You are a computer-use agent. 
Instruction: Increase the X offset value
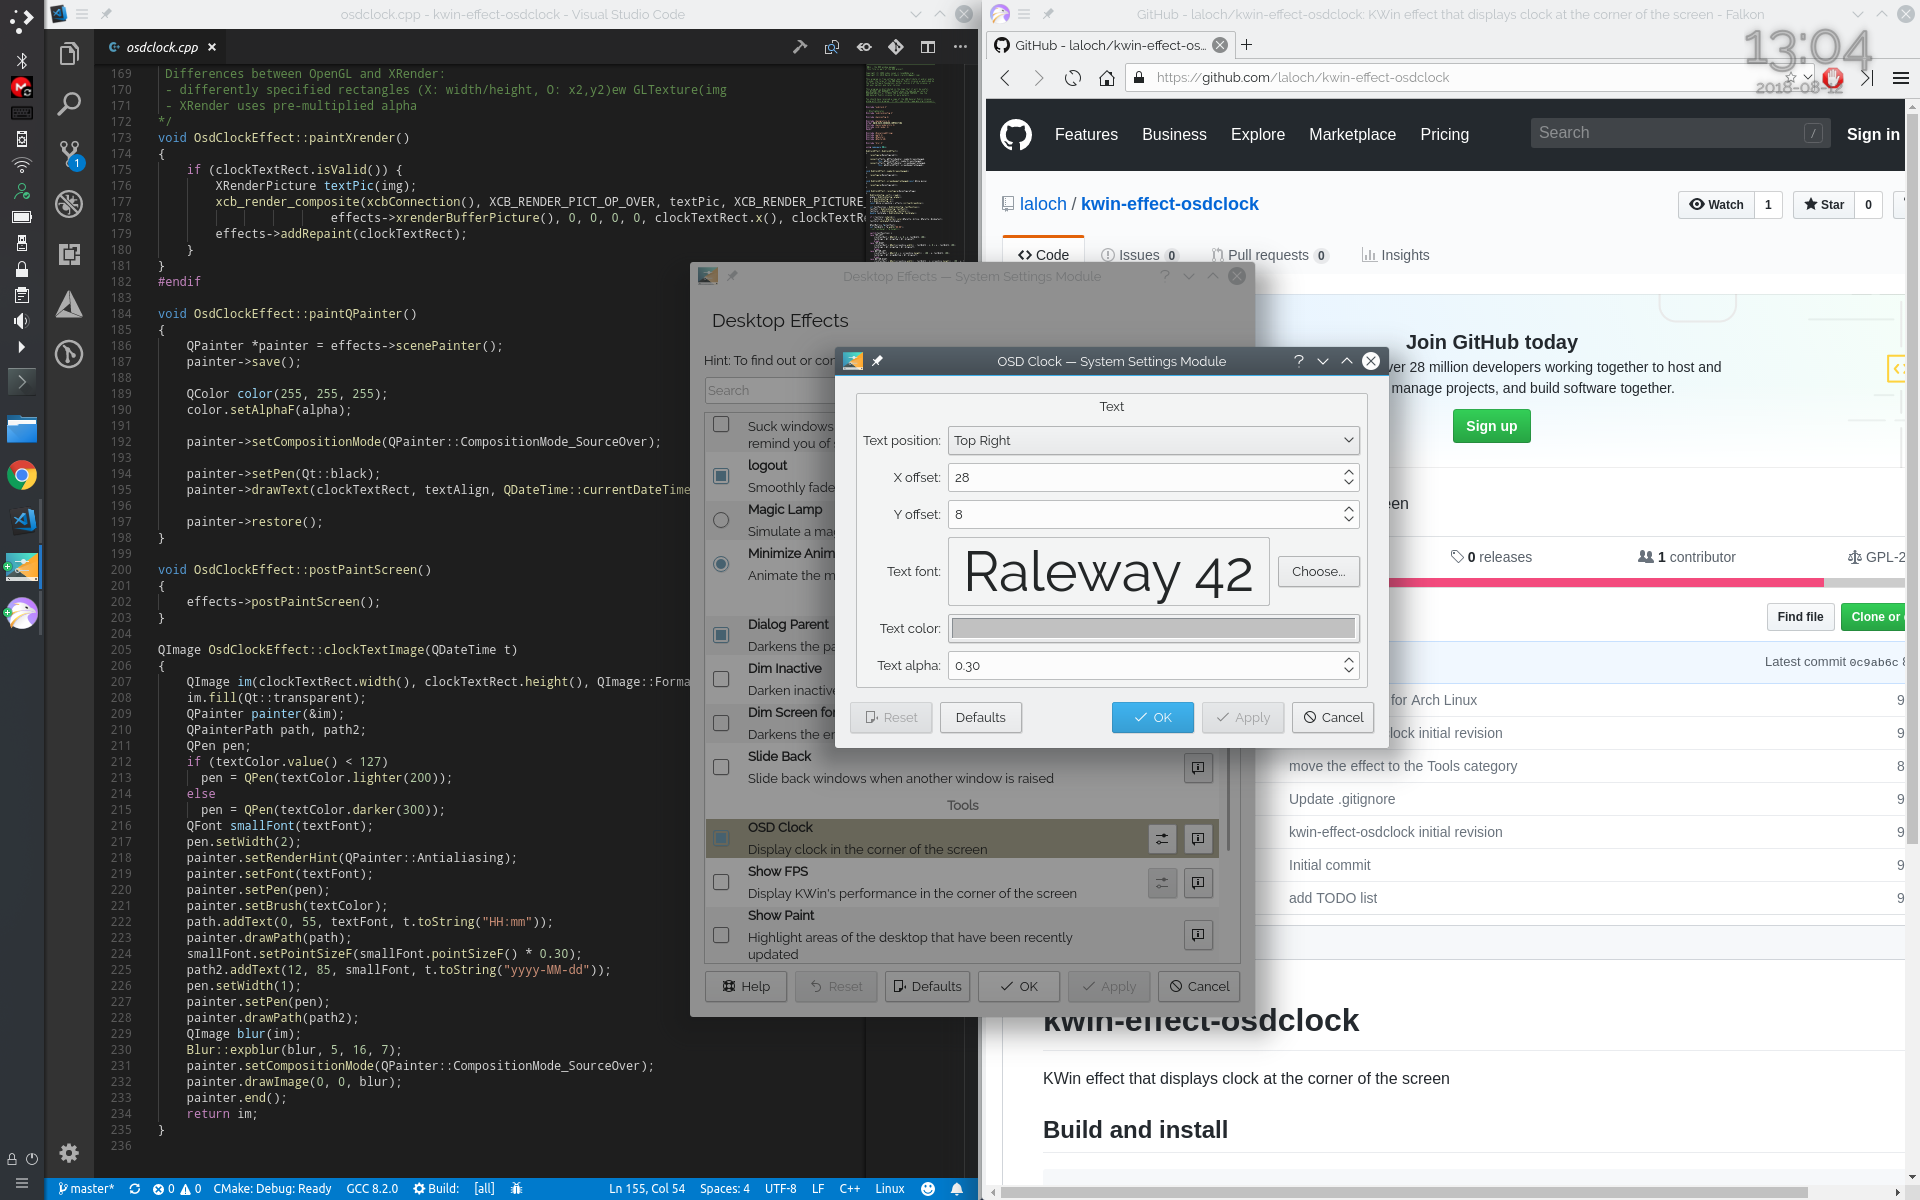pyautogui.click(x=1349, y=471)
